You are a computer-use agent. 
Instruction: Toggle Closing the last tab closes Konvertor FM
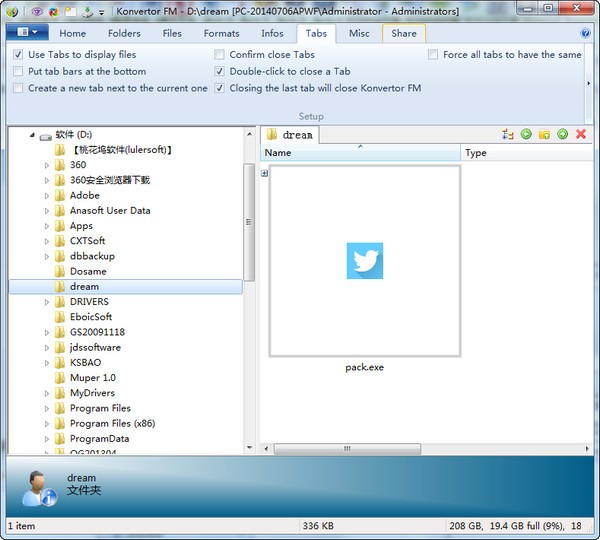pos(219,88)
